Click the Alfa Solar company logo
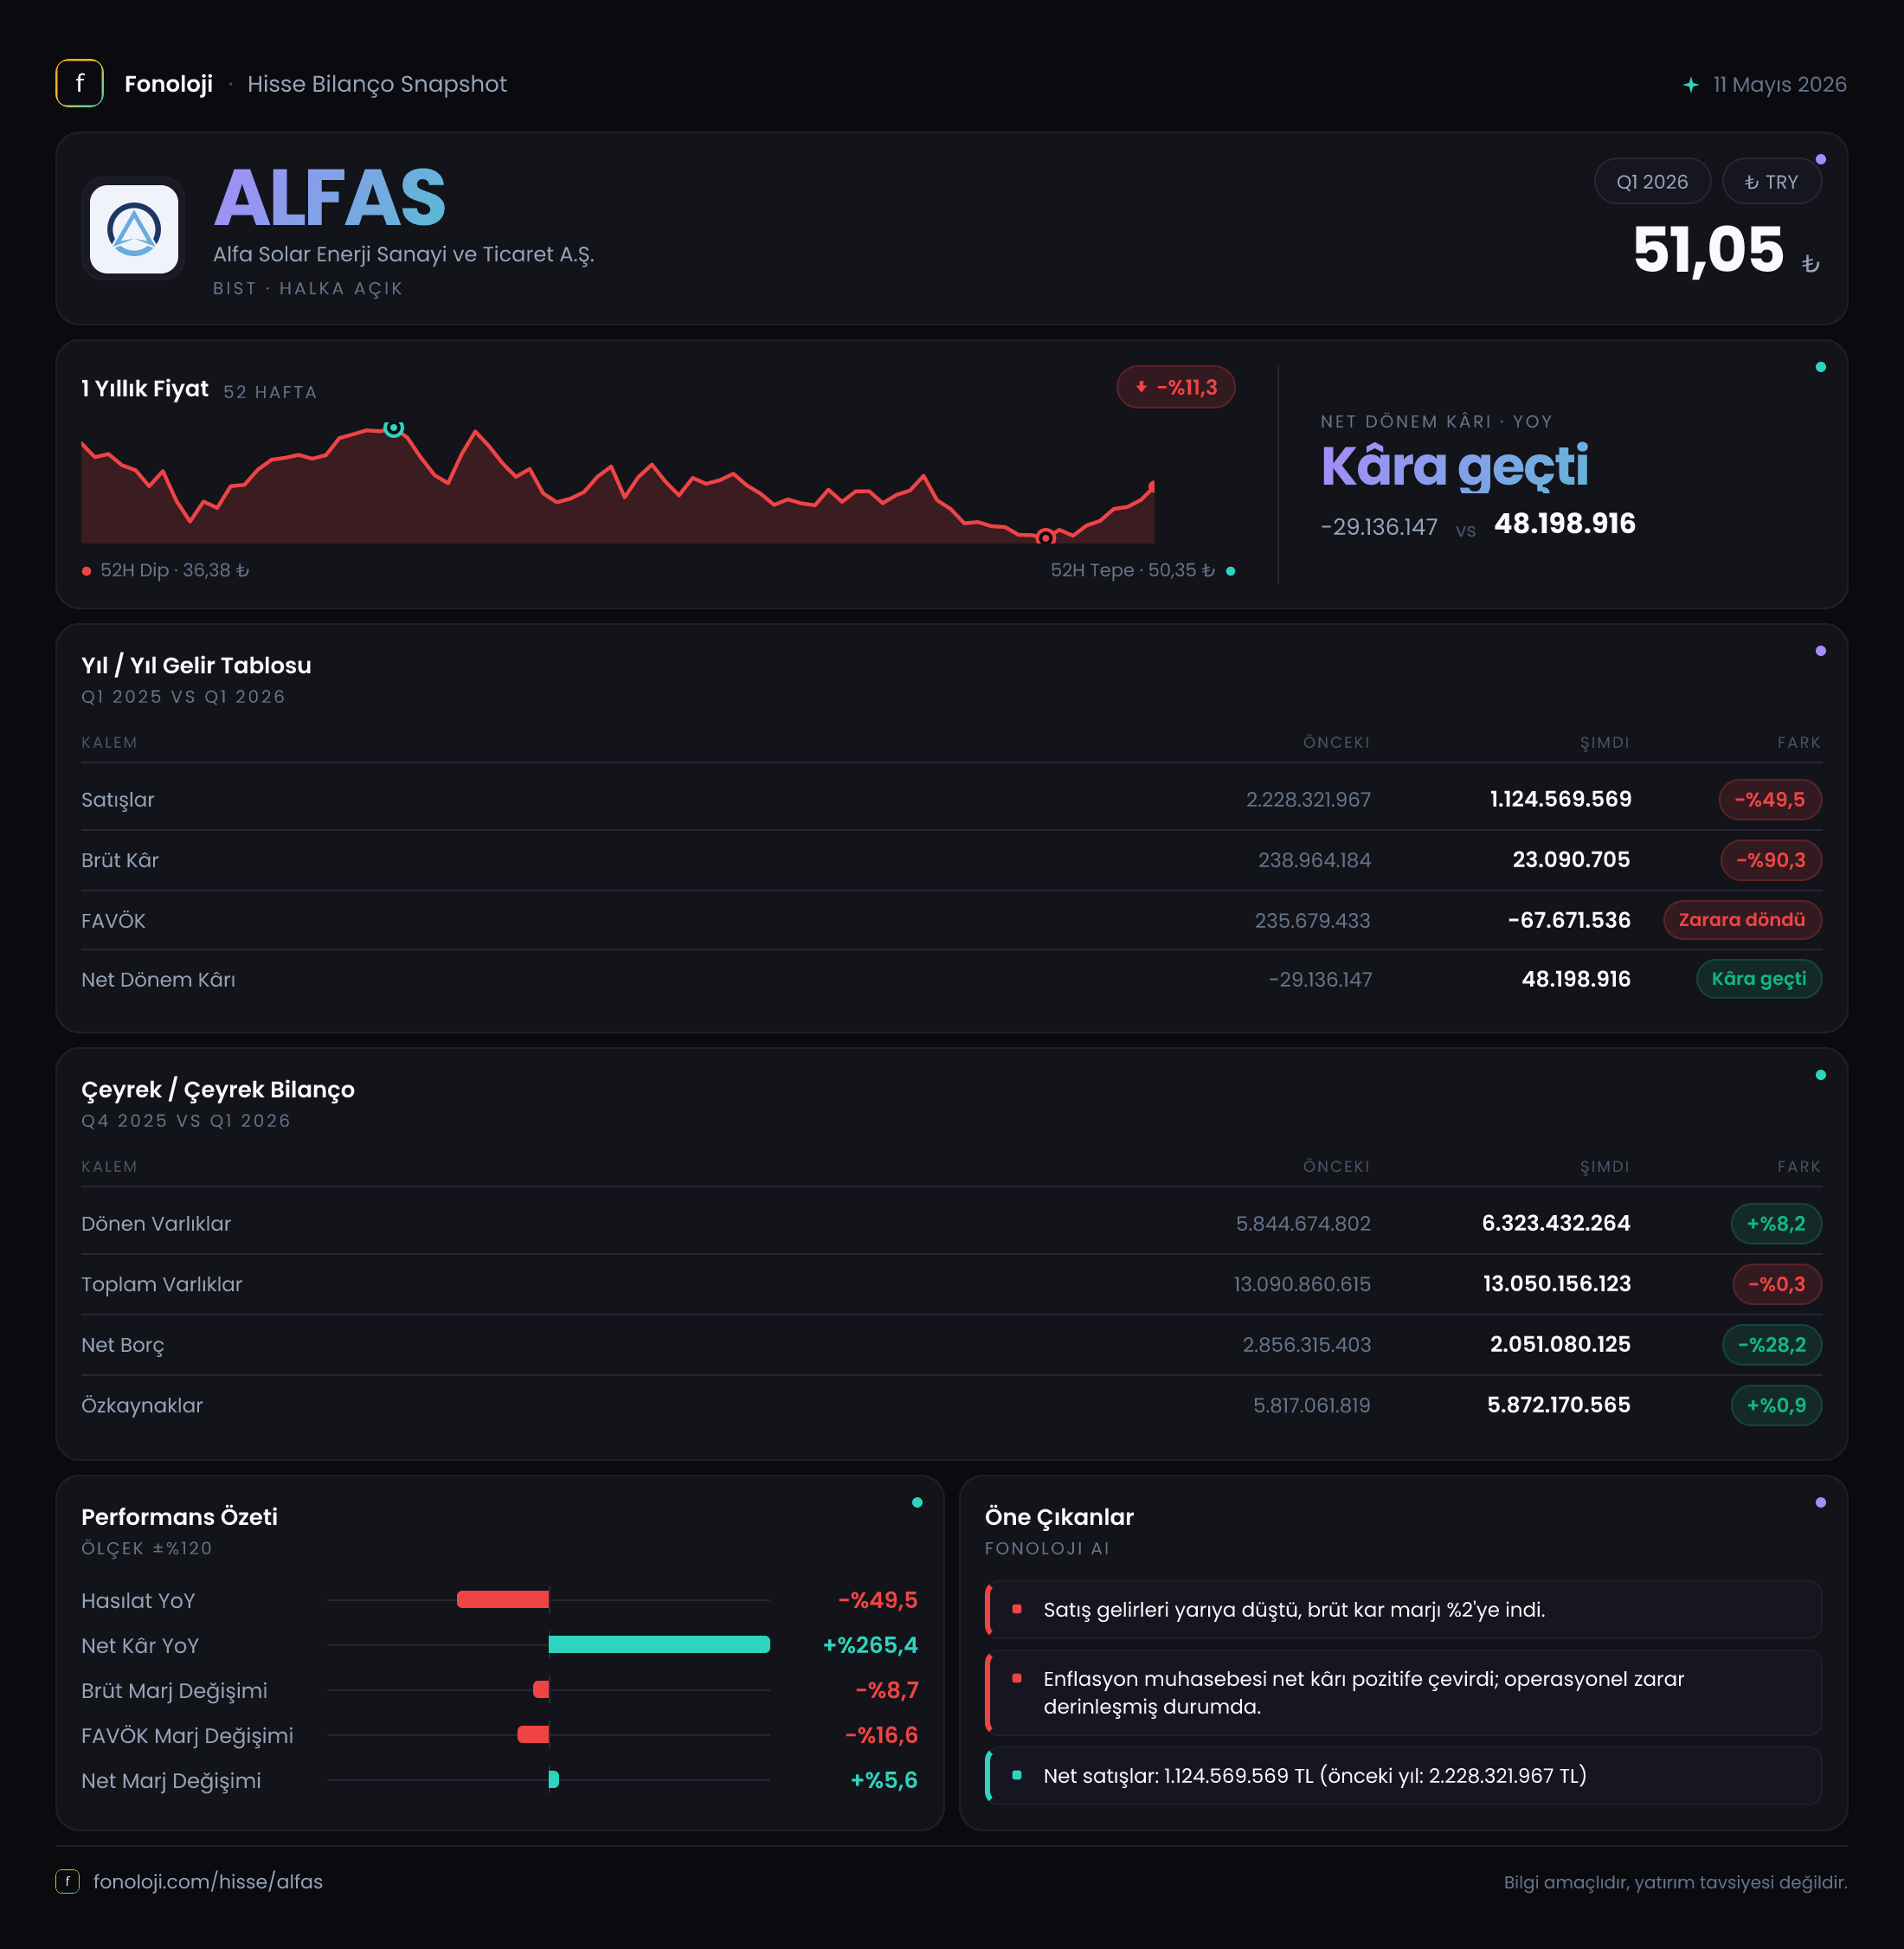Screen dimensions: 1904x1949 (x=134, y=229)
